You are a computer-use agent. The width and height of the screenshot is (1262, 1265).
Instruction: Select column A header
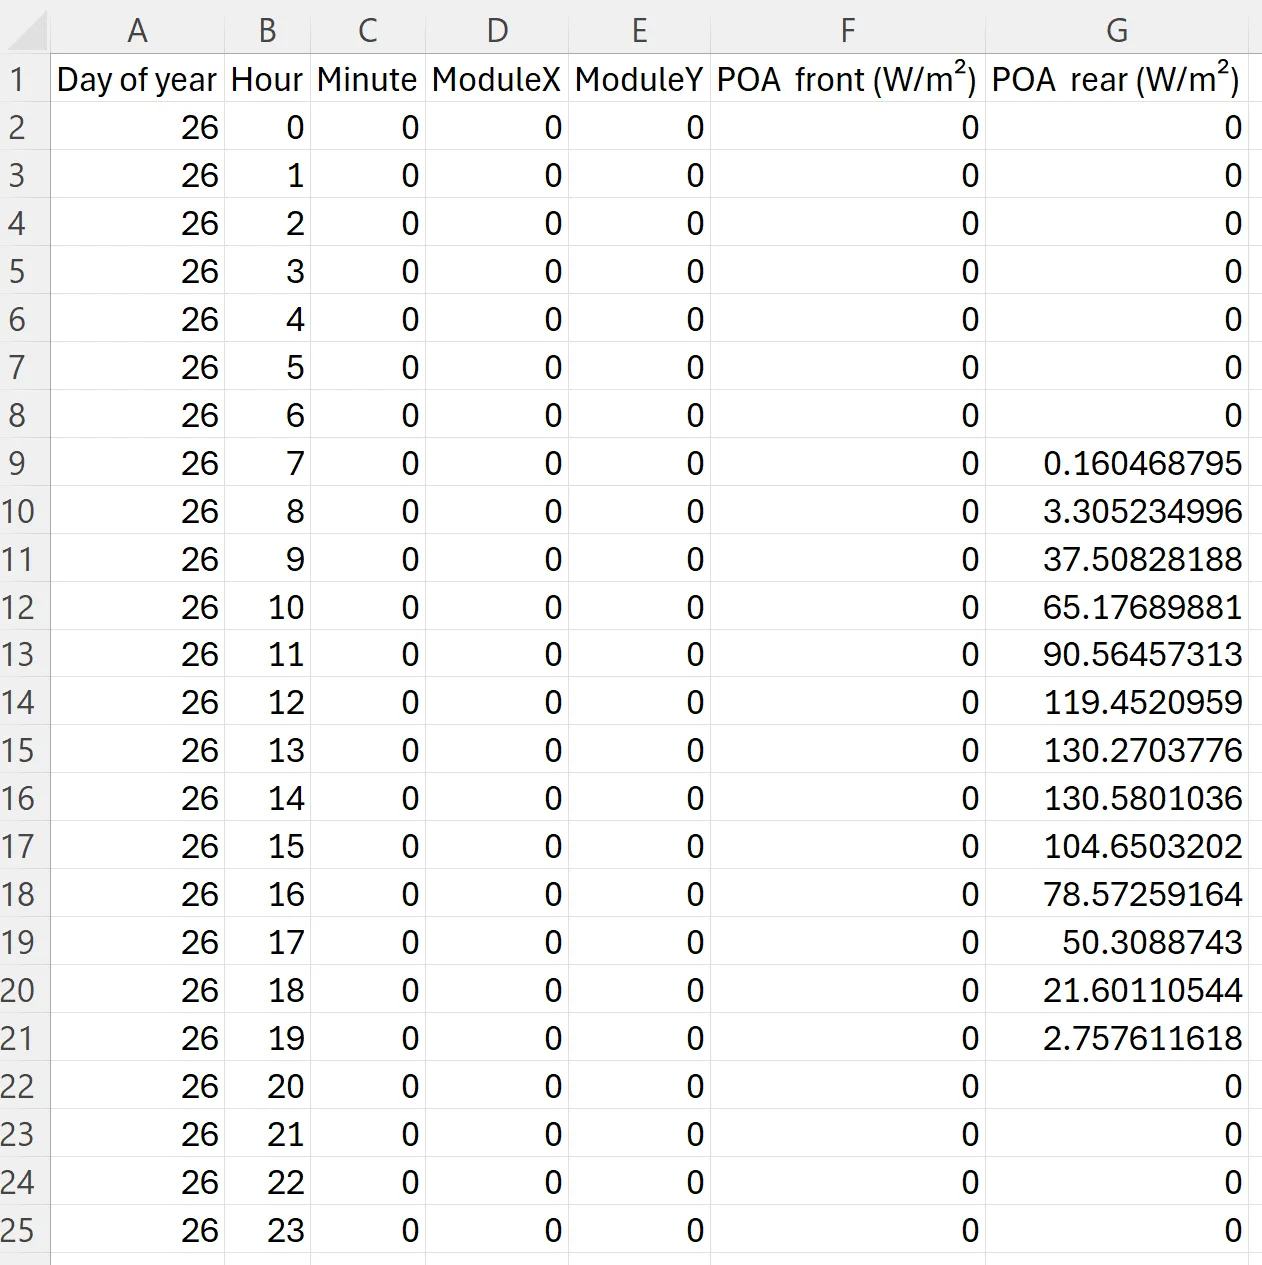[137, 30]
